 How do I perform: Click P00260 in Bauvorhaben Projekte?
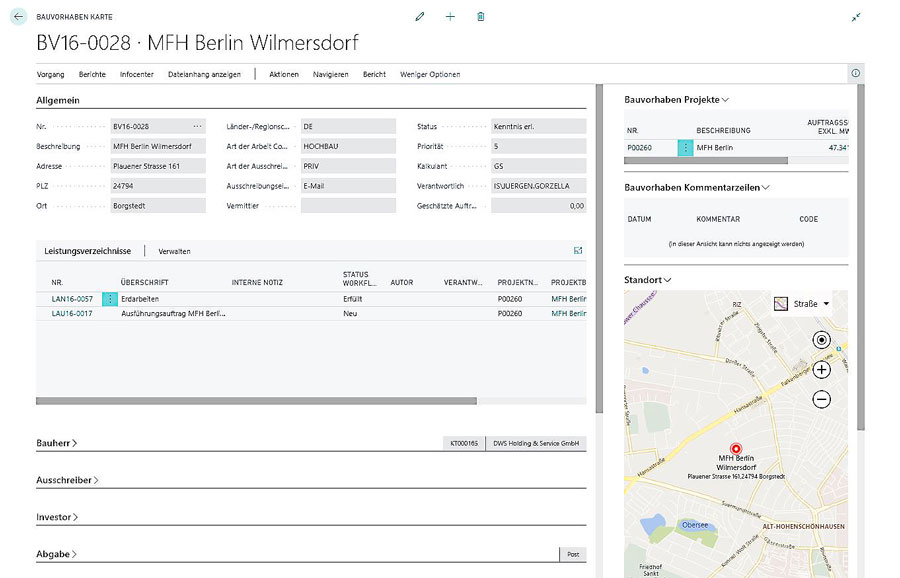coord(639,148)
